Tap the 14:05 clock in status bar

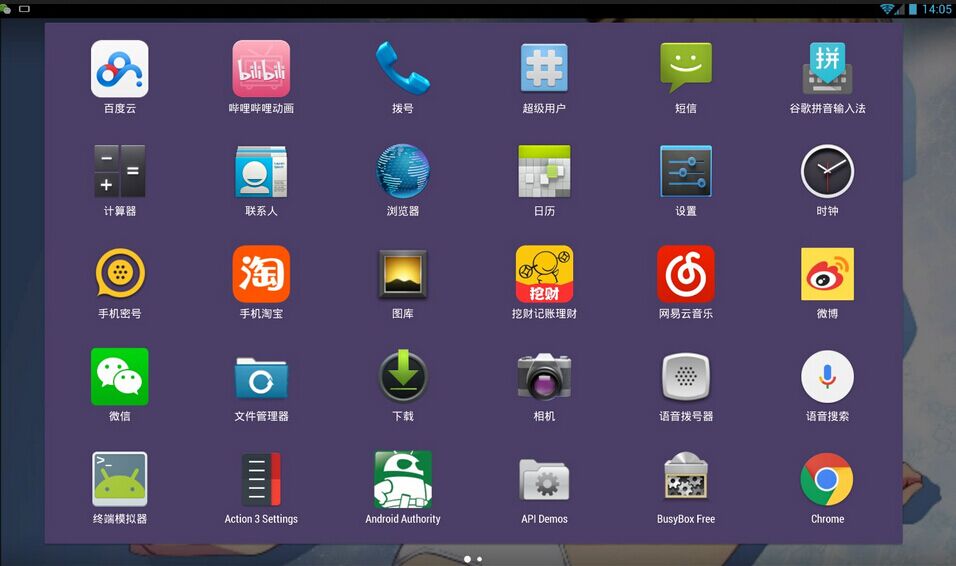936,9
